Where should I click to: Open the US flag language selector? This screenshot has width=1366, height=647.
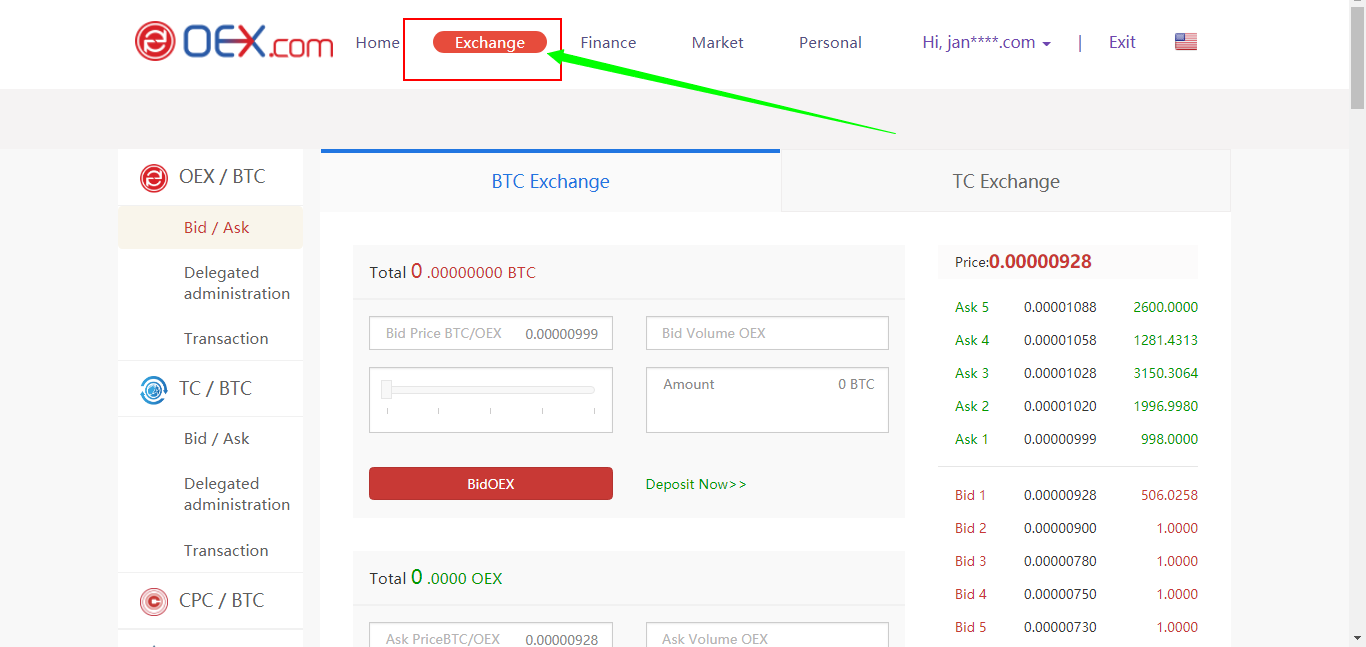[1186, 42]
